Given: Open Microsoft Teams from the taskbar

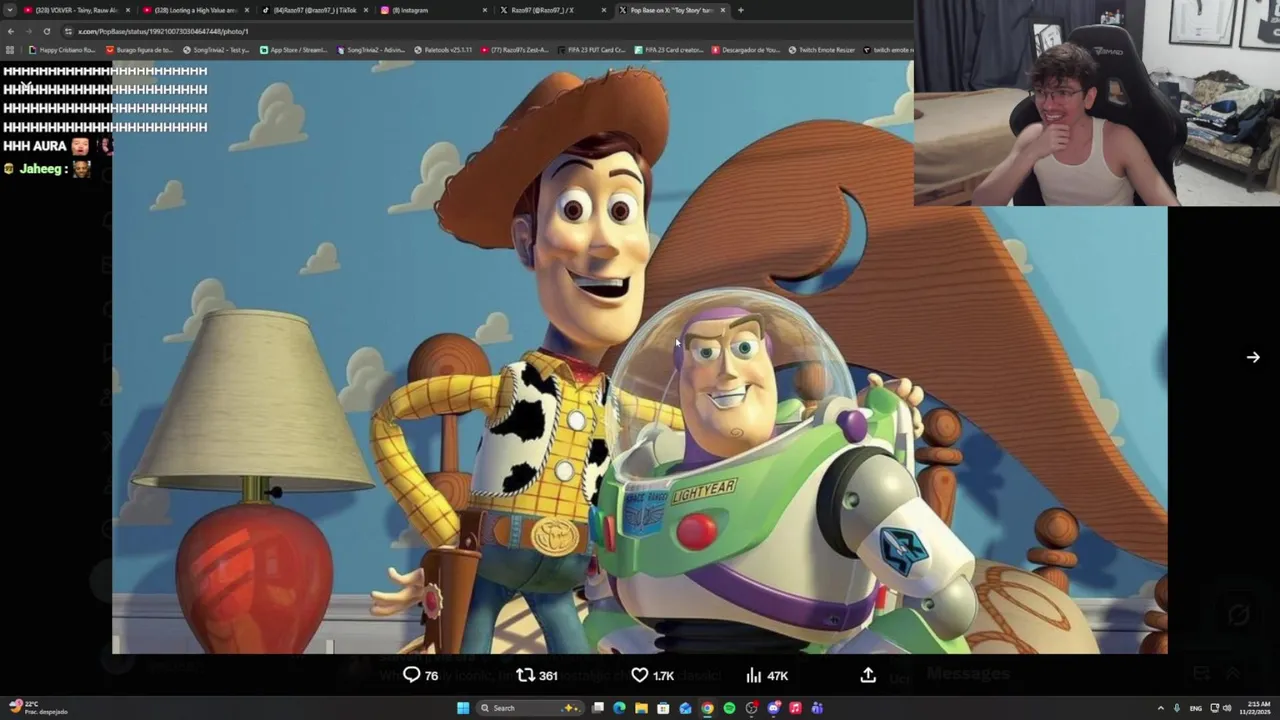Looking at the screenshot, I should pos(817,708).
